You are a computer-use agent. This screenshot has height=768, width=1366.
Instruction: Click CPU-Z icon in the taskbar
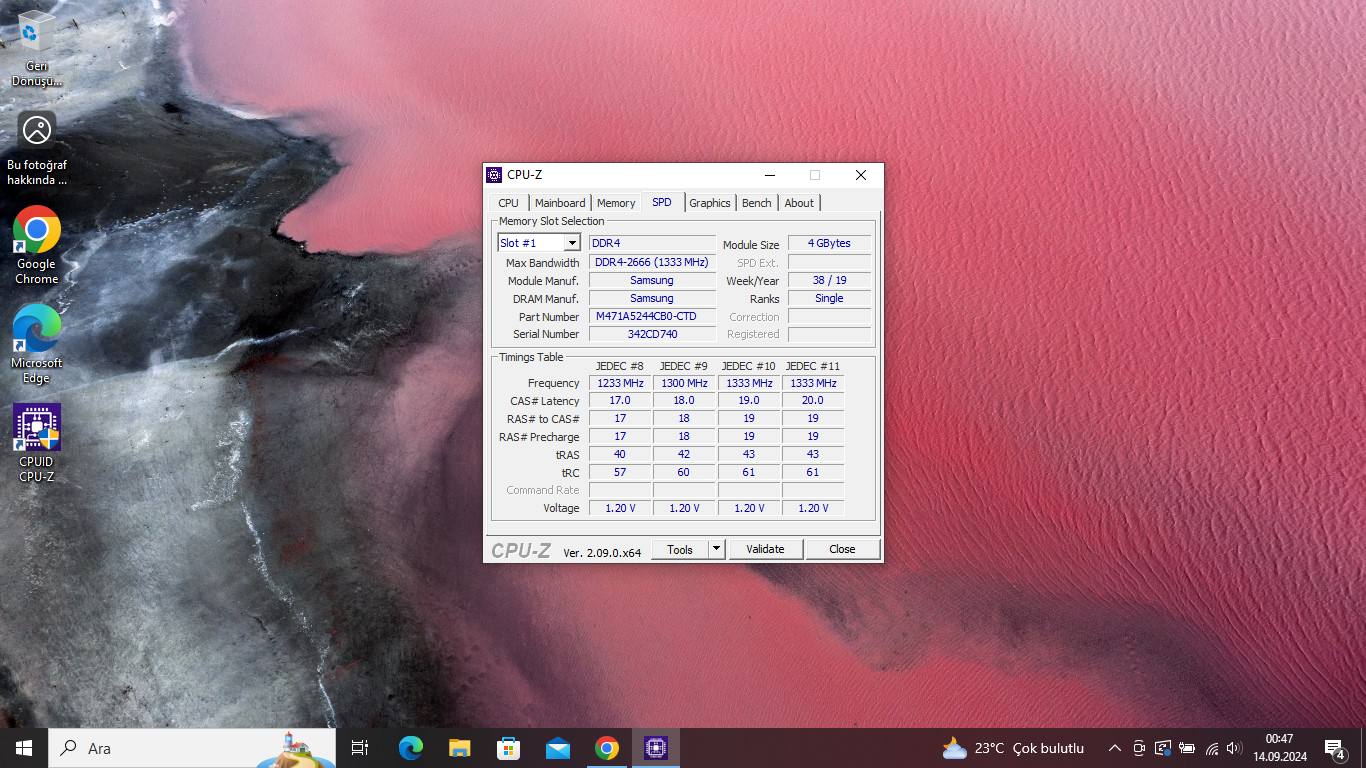pos(655,748)
